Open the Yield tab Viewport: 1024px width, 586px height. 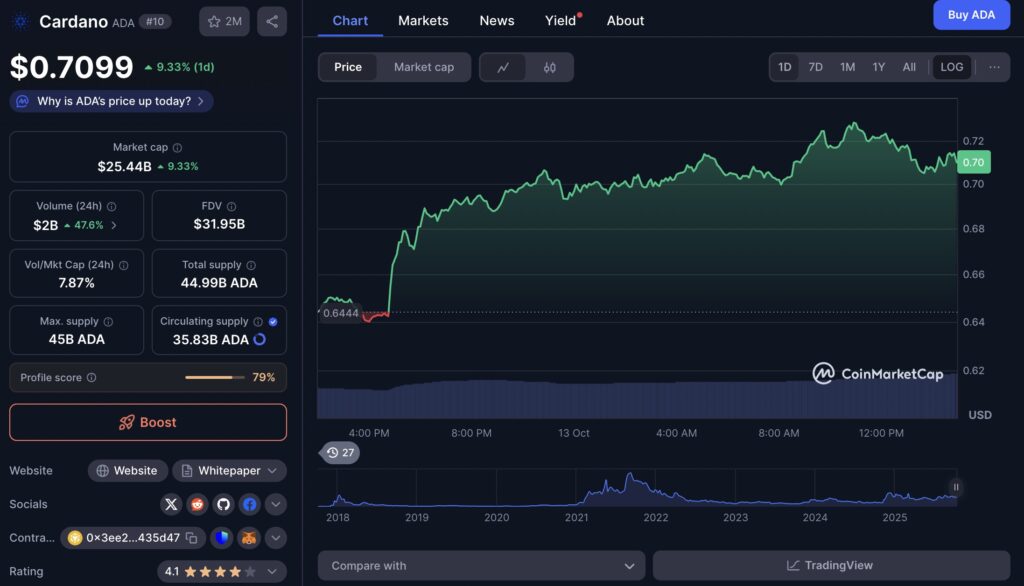coord(560,21)
